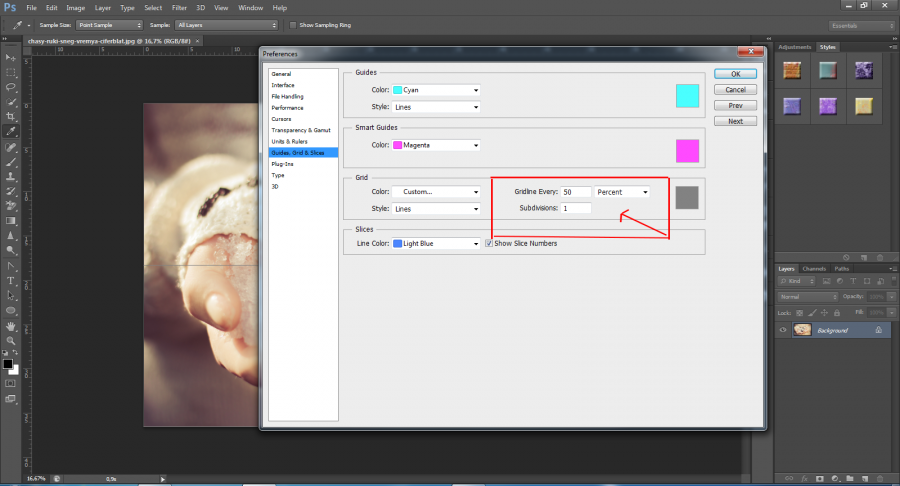Expand the Slices Line Color dropdown

(436, 243)
